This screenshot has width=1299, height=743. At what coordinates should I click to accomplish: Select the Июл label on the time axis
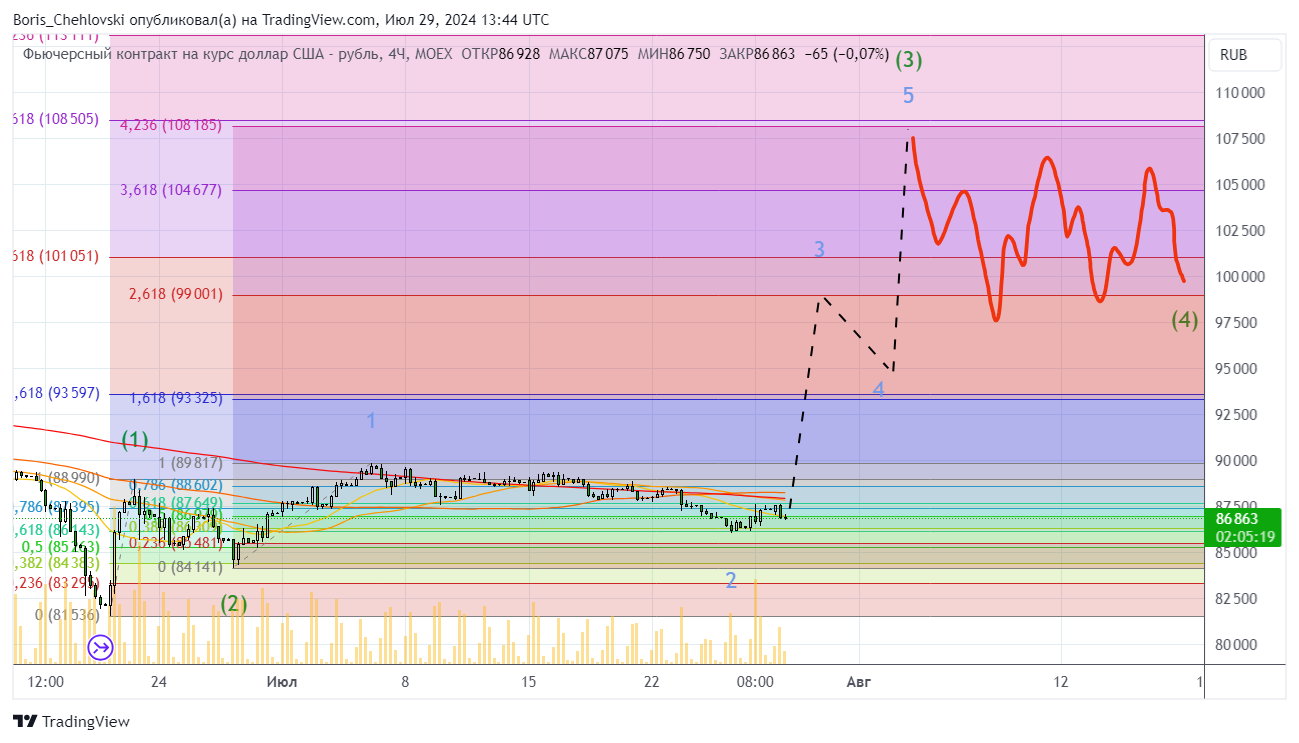click(x=280, y=681)
